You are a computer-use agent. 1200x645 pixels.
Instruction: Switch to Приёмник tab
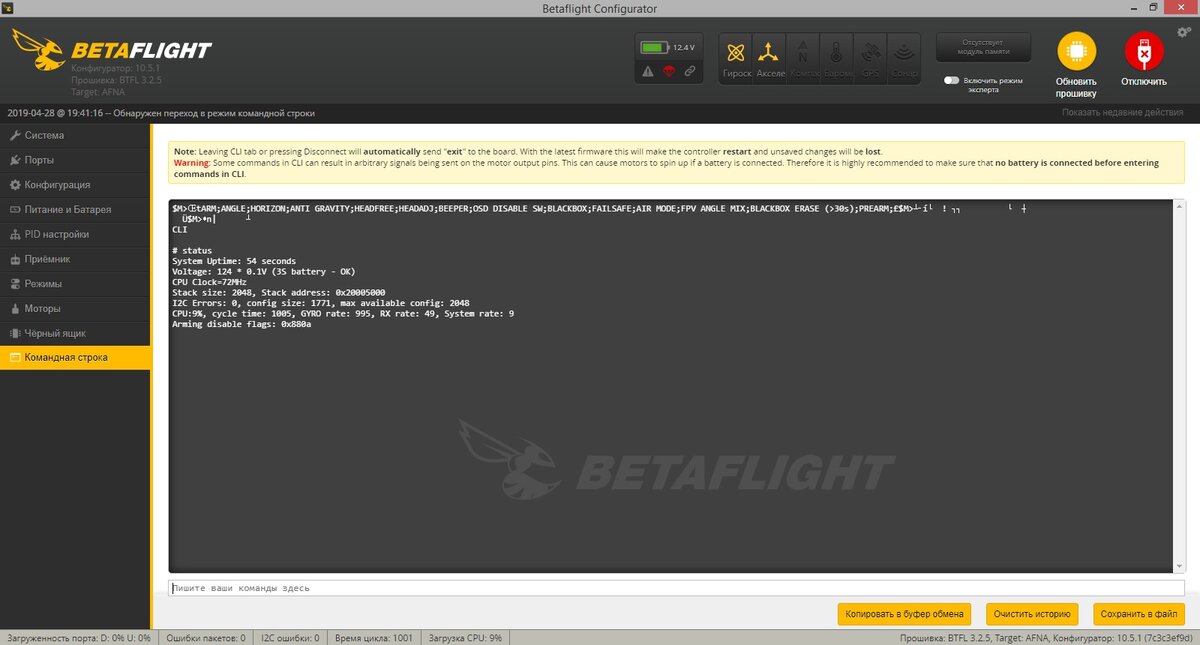75,259
